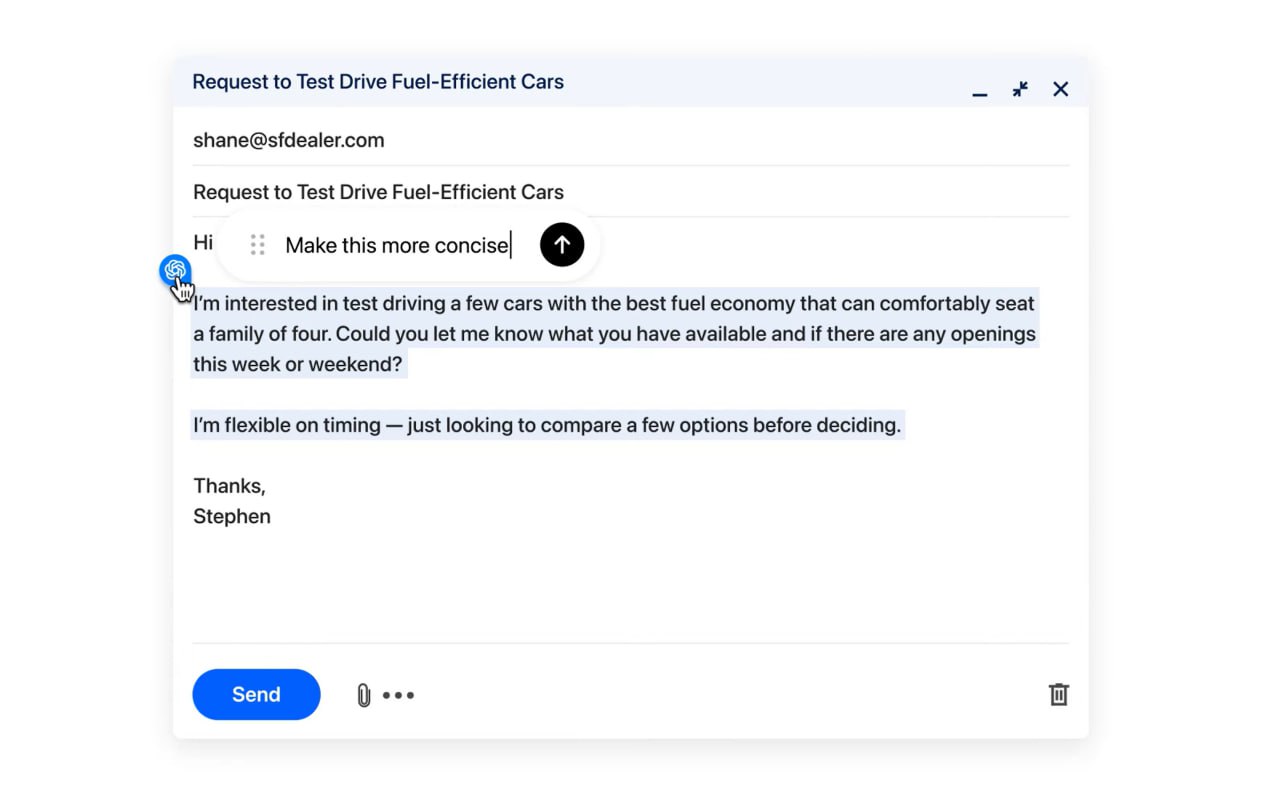Screen dimensions: 1280x801
Task: Click the "I'm flexible on timing" sentence
Action: click(547, 425)
